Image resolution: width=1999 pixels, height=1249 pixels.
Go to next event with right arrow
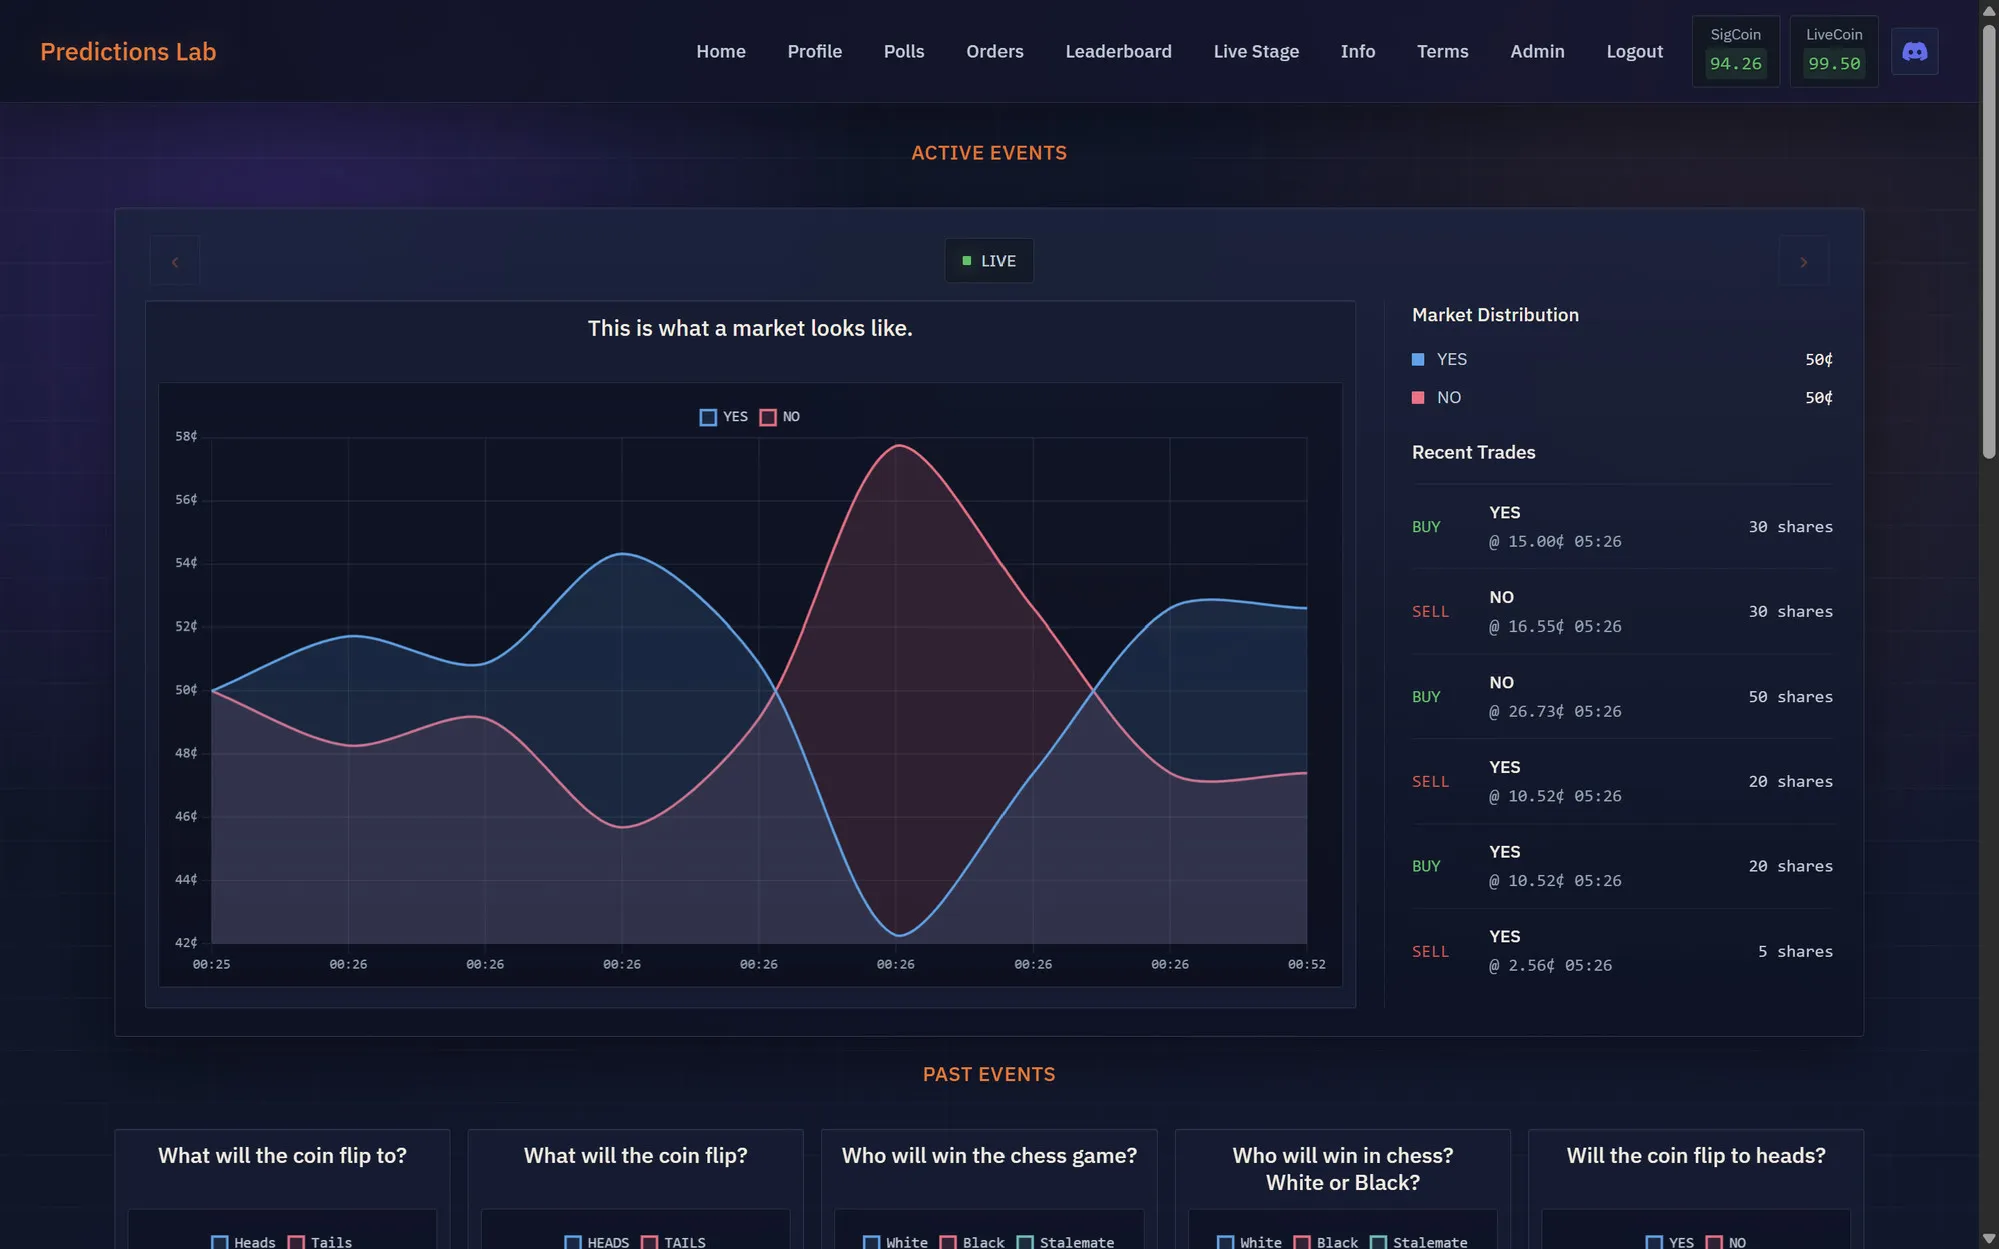coord(1803,262)
